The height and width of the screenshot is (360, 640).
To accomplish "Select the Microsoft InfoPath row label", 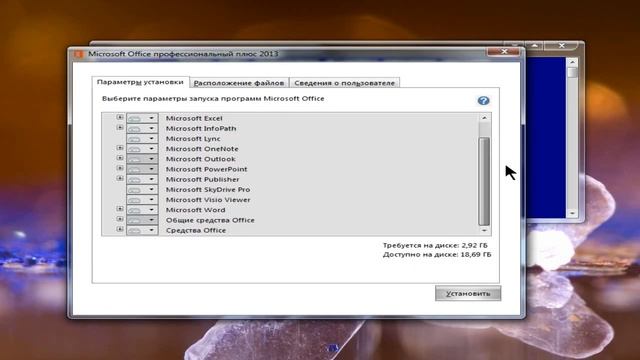I will click(201, 128).
